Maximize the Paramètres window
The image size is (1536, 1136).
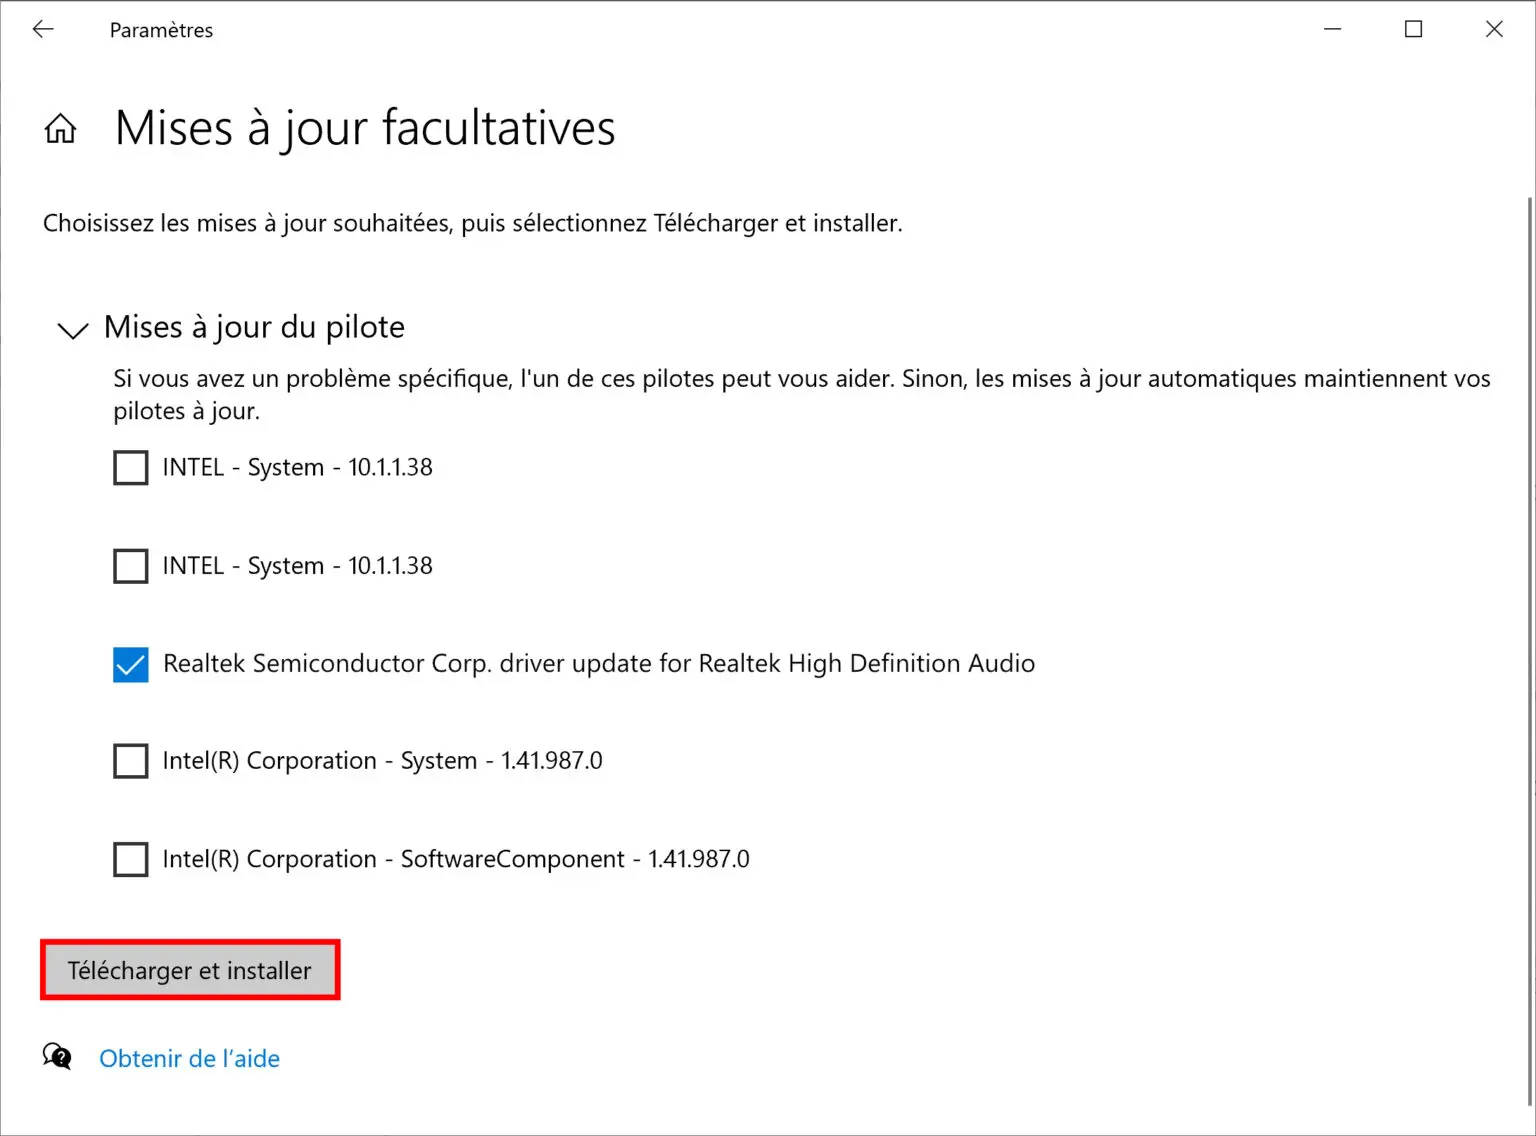1413,29
